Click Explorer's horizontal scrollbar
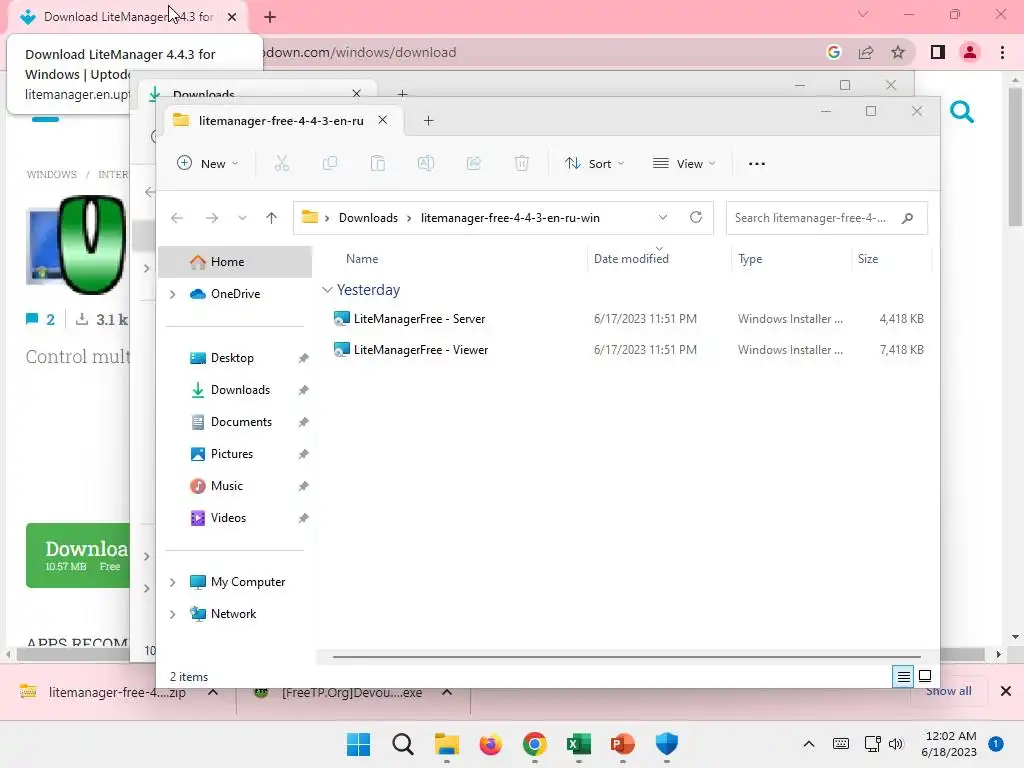The image size is (1024, 768). (x=627, y=657)
